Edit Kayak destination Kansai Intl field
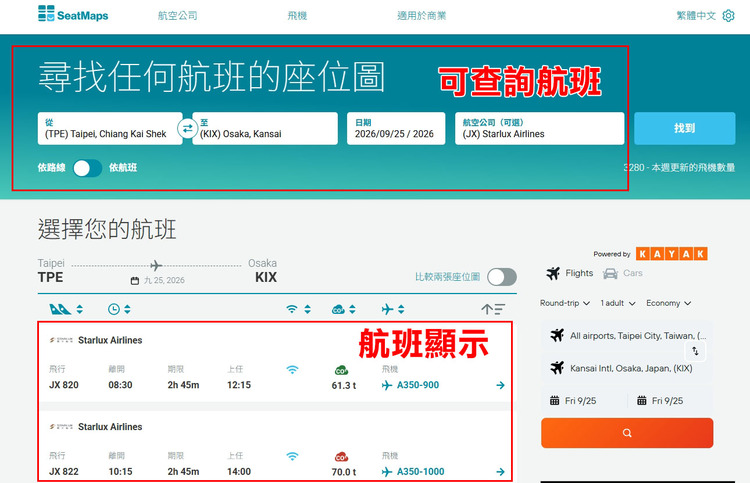This screenshot has width=750, height=483. 627,368
